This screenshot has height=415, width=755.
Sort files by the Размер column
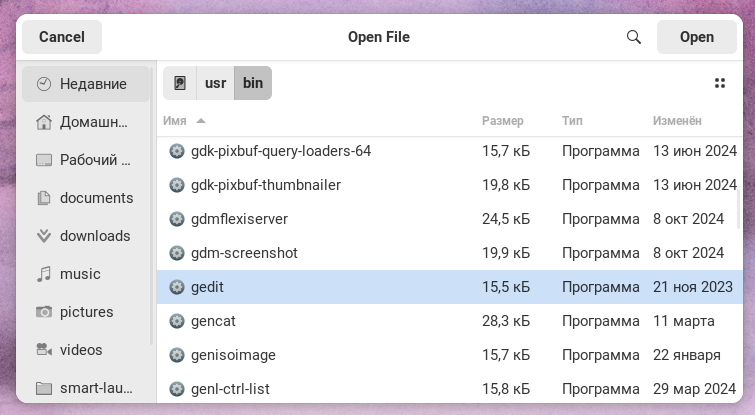point(502,121)
